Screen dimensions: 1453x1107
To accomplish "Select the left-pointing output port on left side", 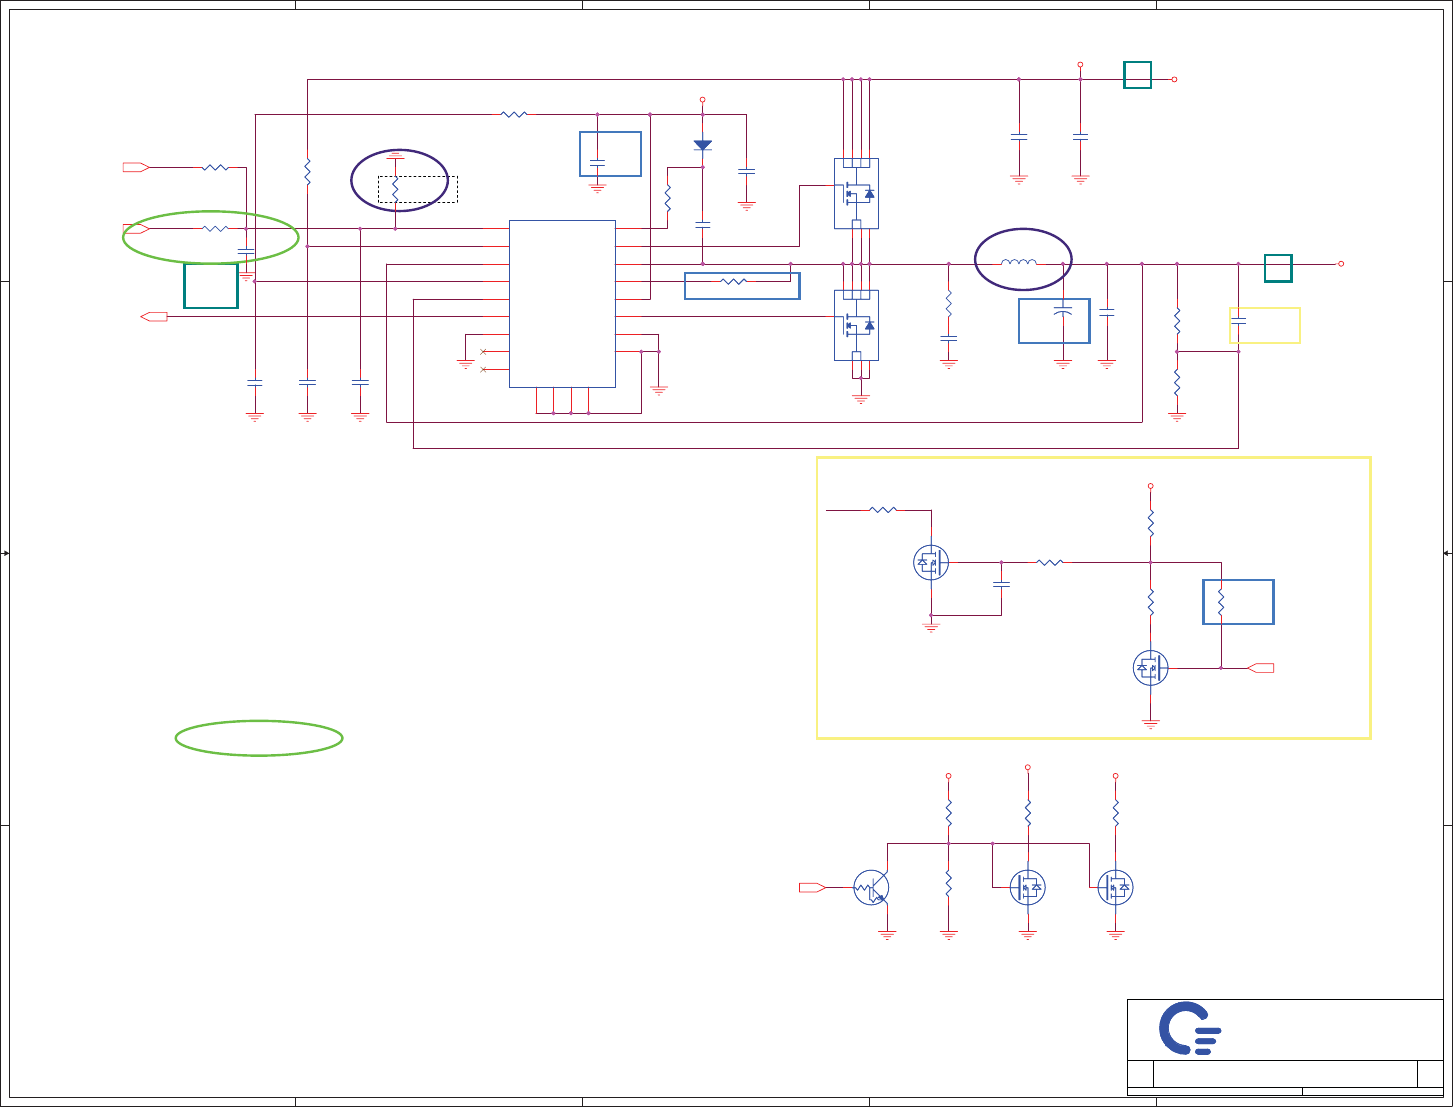I will click(x=154, y=317).
